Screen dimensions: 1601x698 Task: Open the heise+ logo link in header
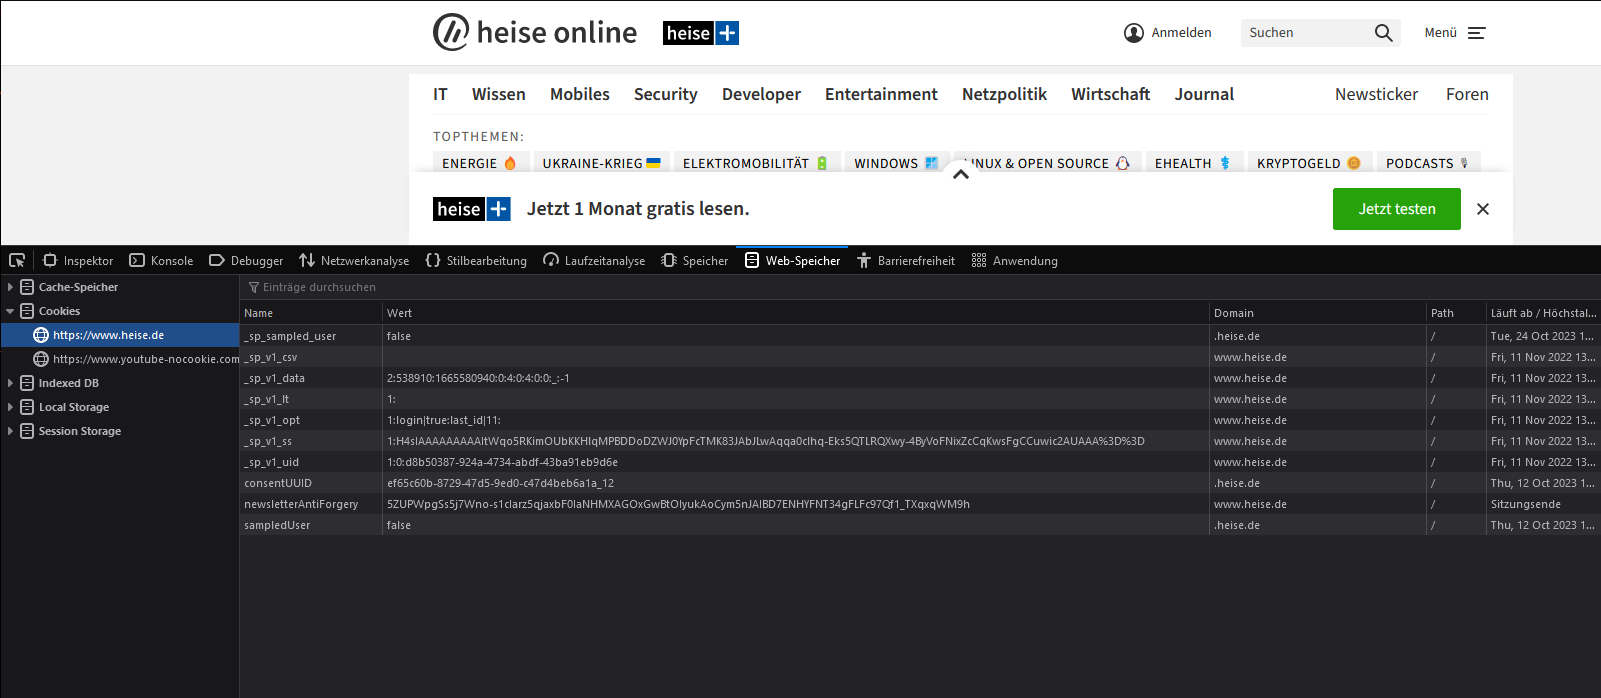click(701, 33)
